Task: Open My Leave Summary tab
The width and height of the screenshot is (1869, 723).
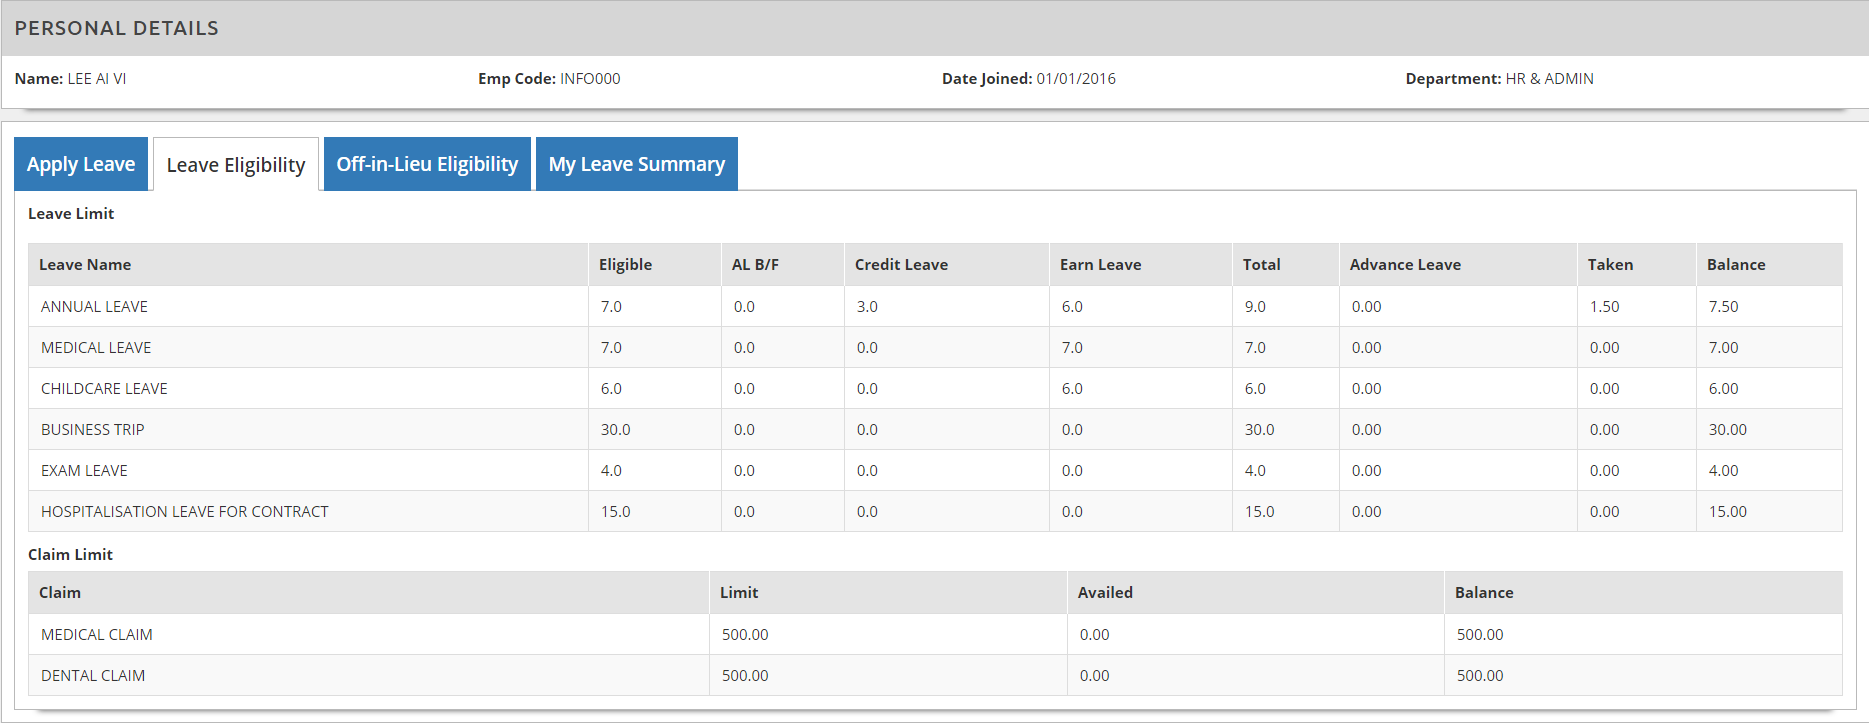Action: click(637, 164)
